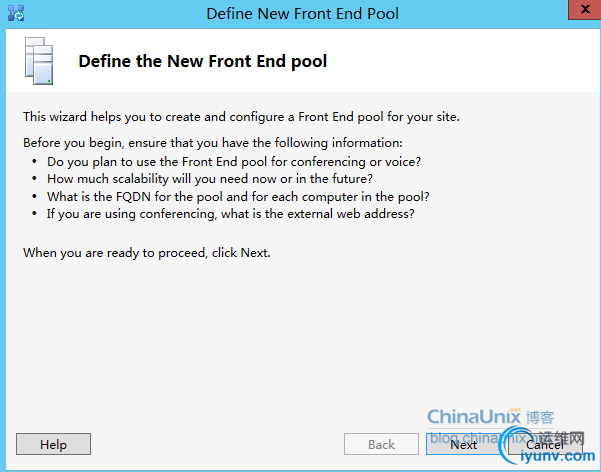This screenshot has height=472, width=601.
Task: Select the scalability question bullet item
Action: coord(210,179)
